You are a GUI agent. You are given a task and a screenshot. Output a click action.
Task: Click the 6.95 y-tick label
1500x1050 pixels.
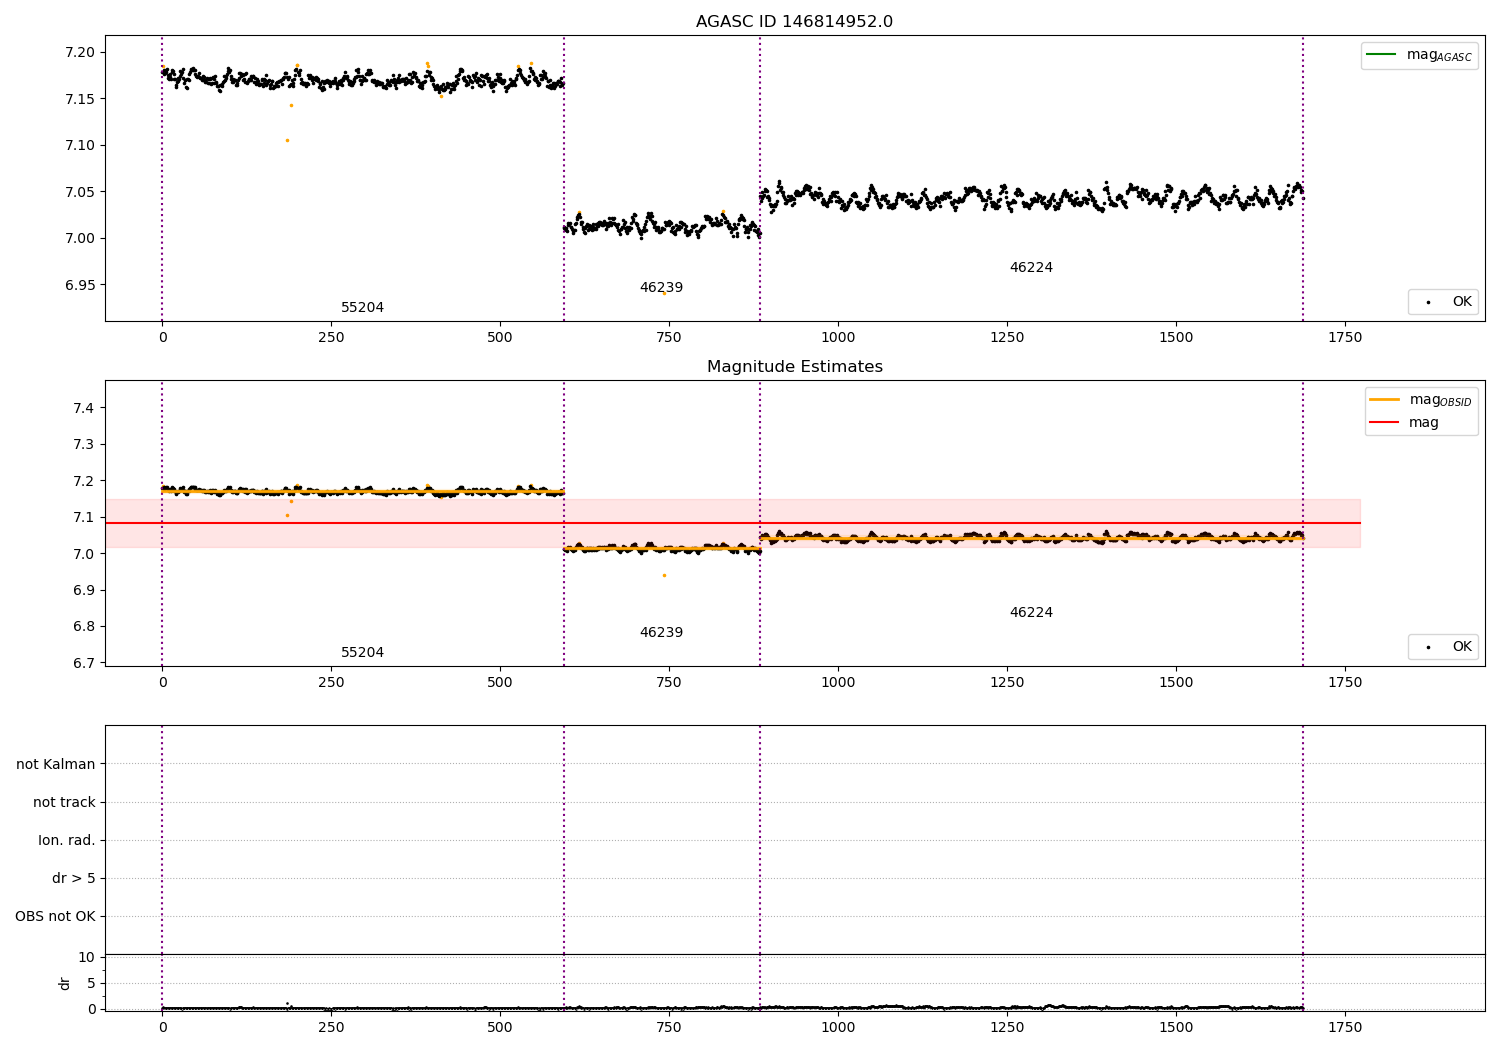click(80, 285)
